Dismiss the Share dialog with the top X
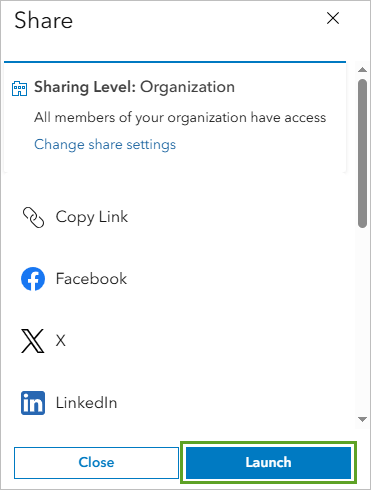This screenshot has width=371, height=490. click(x=333, y=18)
